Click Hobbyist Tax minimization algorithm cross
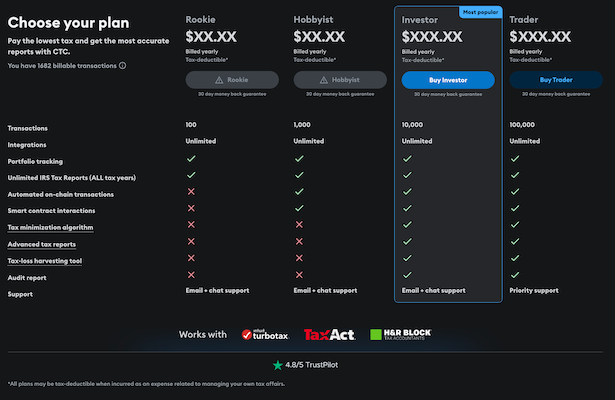This screenshot has height=400, width=615. point(299,224)
